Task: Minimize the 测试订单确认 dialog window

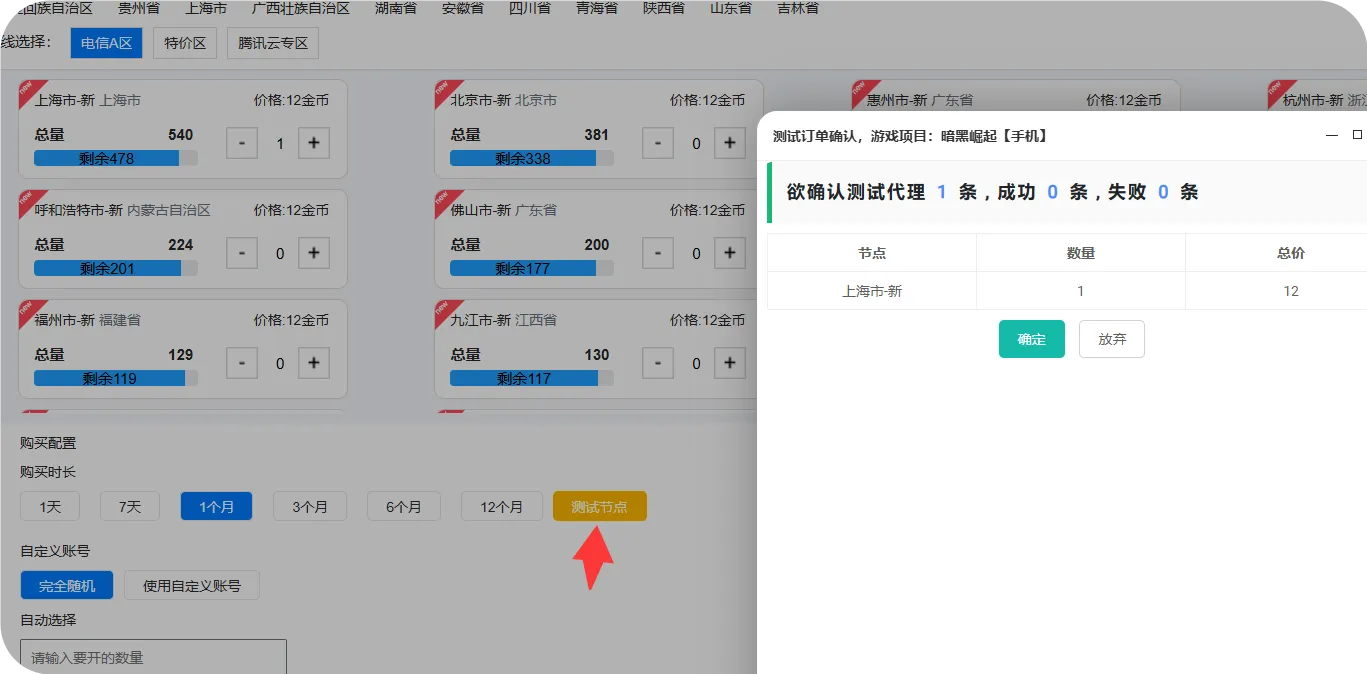Action: click(1331, 135)
